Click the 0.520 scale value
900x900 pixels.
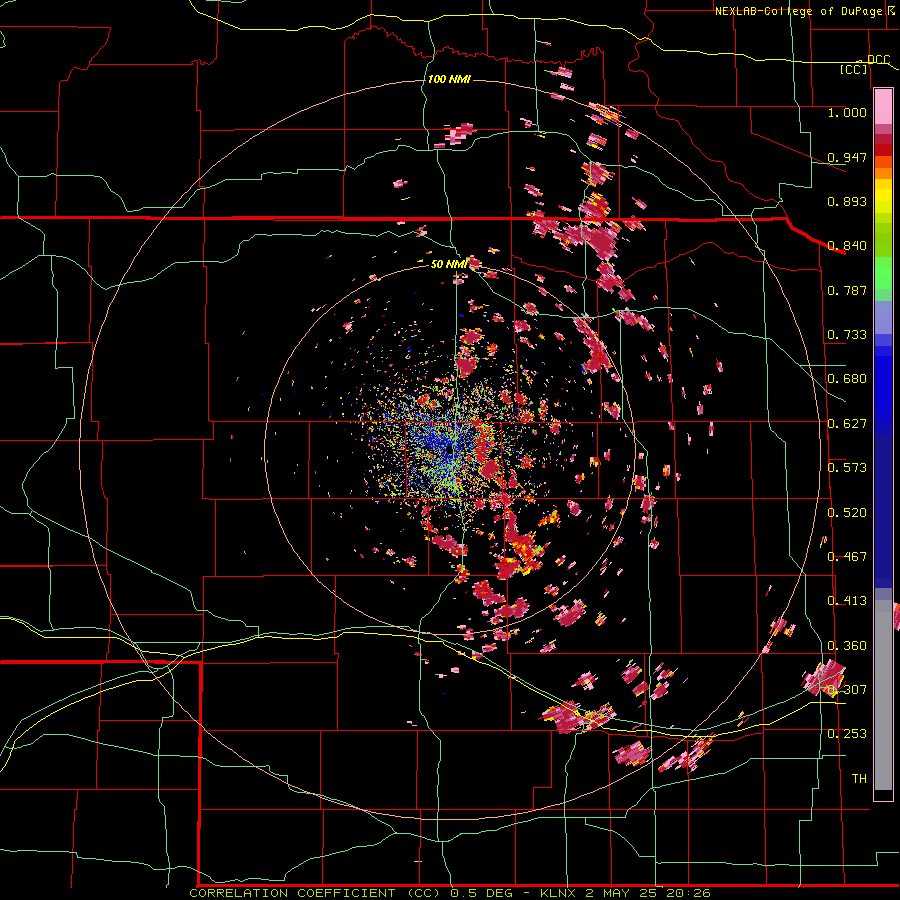coord(847,513)
